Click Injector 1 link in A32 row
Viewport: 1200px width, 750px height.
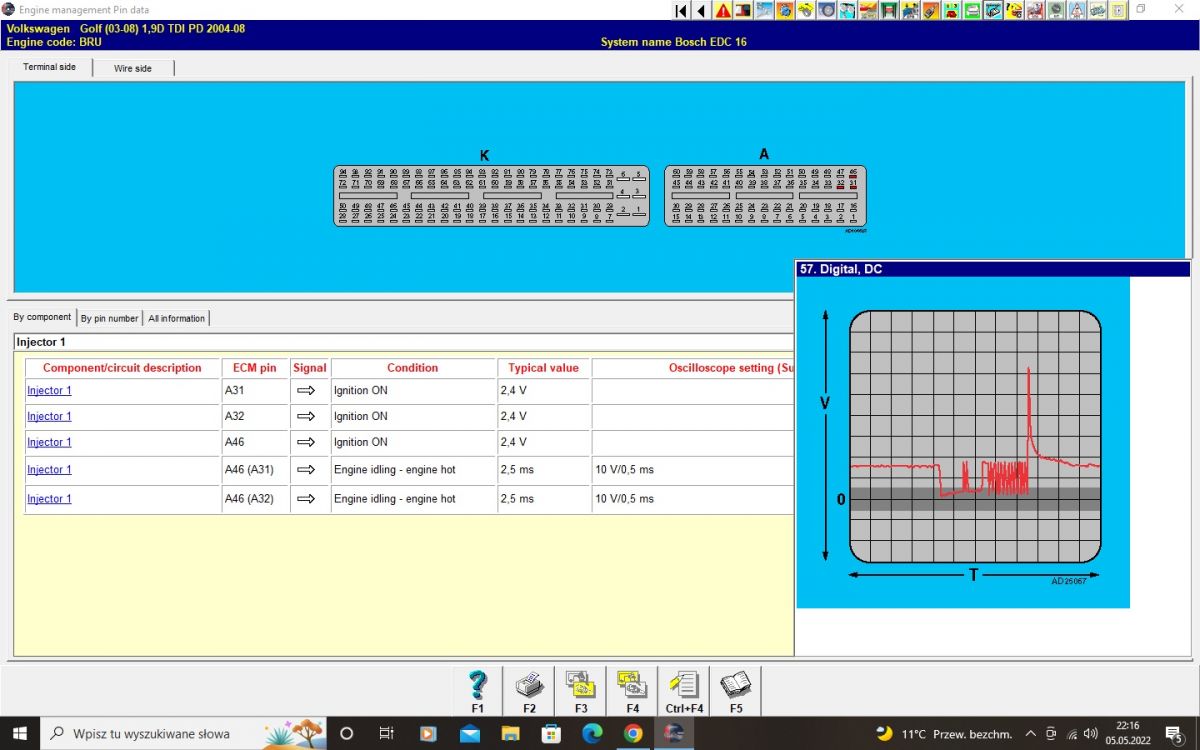pyautogui.click(x=49, y=417)
